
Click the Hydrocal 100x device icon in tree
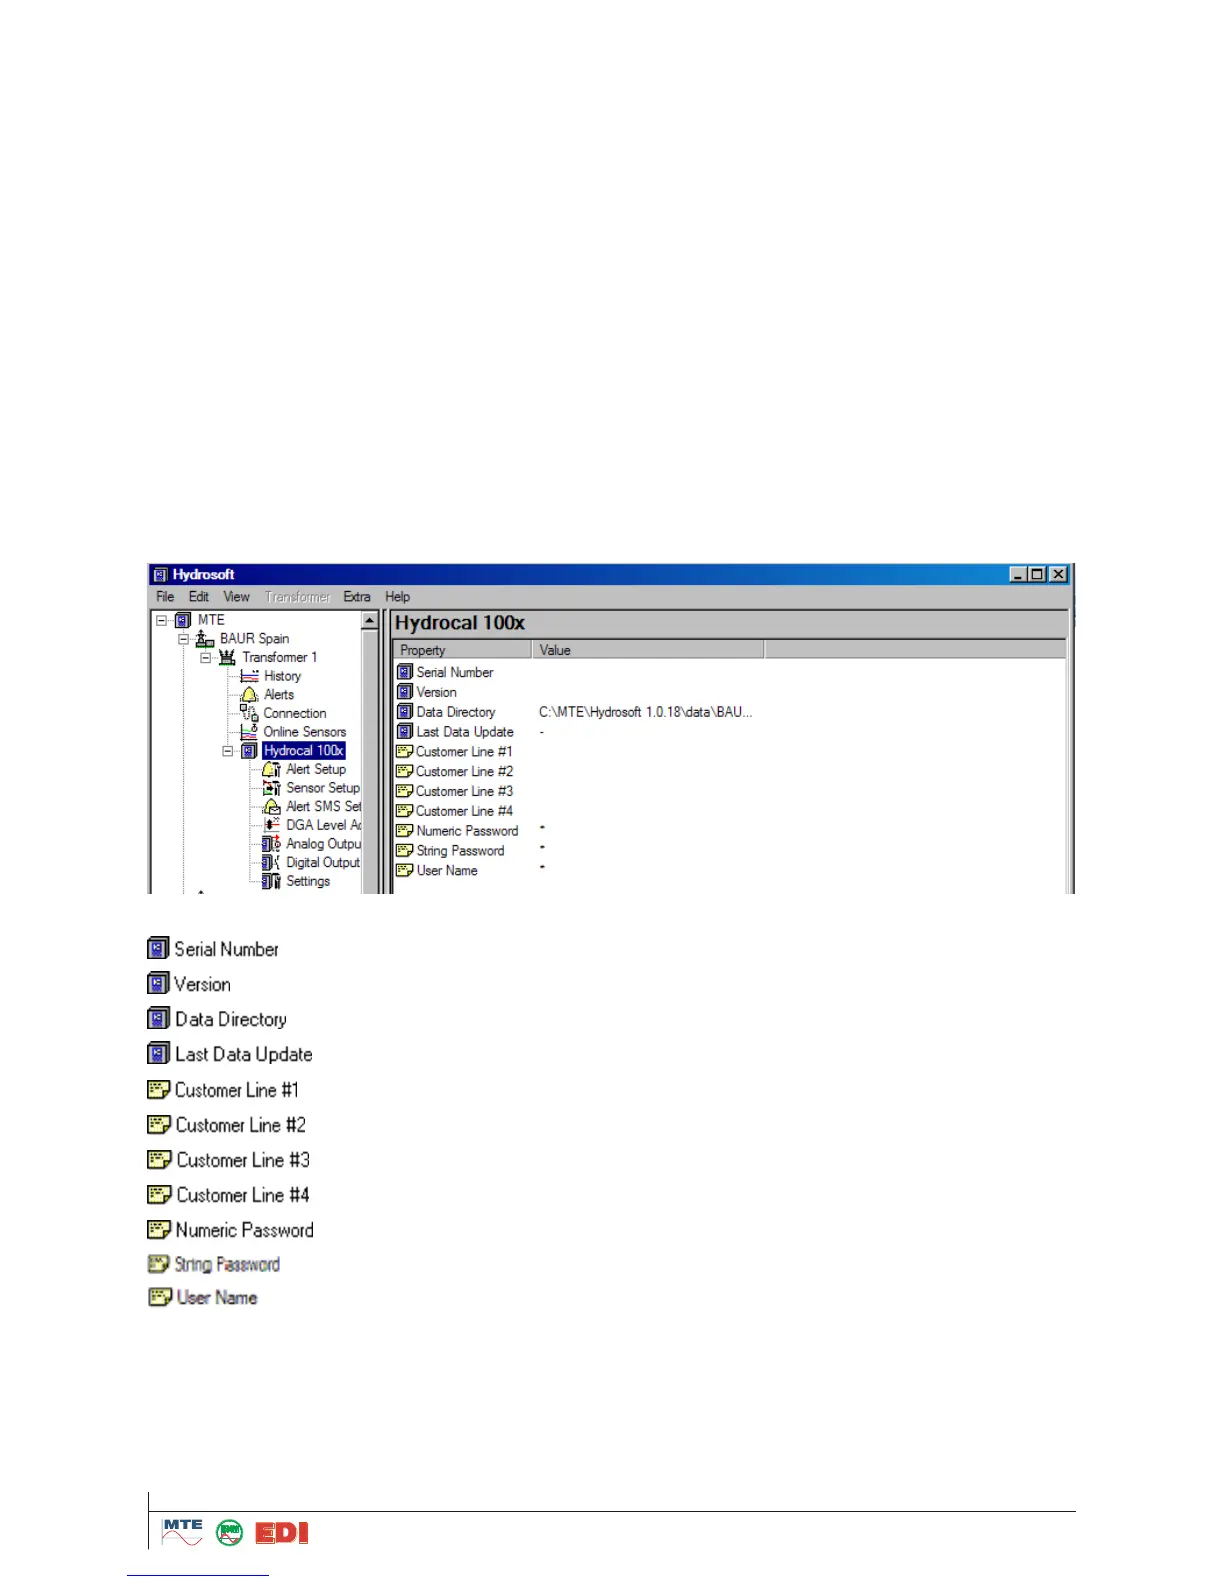pos(250,751)
